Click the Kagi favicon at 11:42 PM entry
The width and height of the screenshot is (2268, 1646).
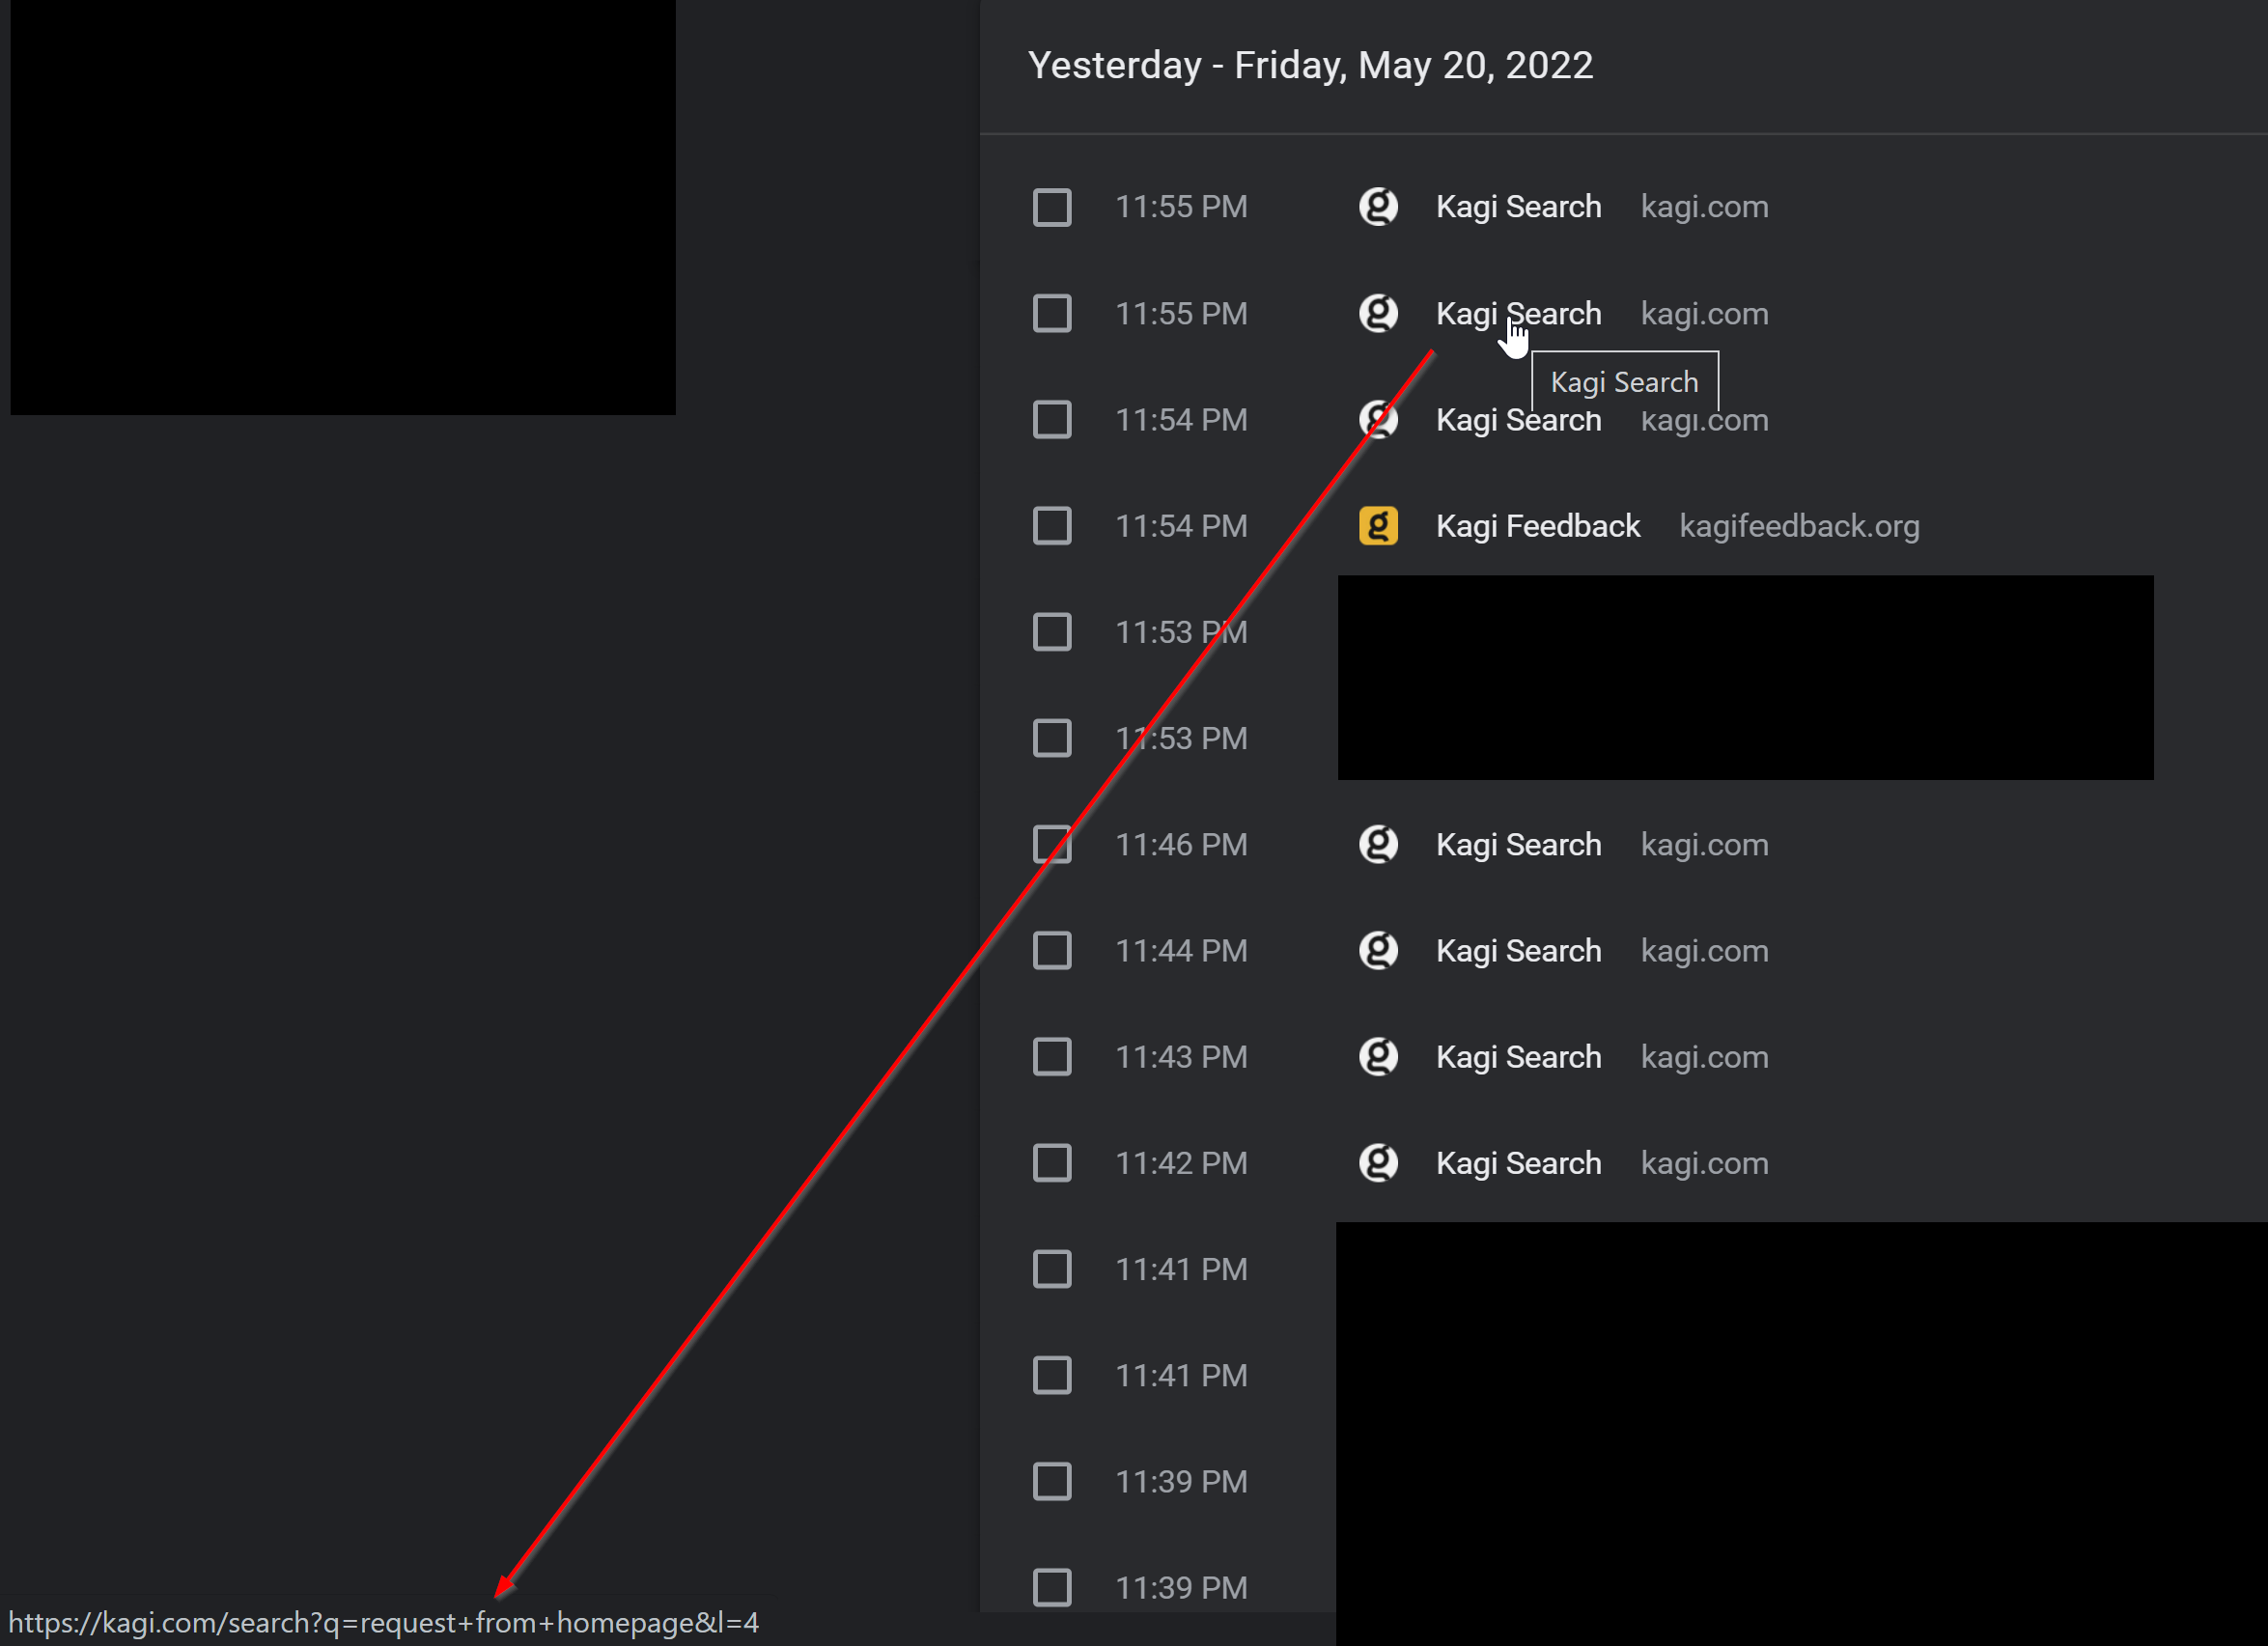[1378, 1162]
